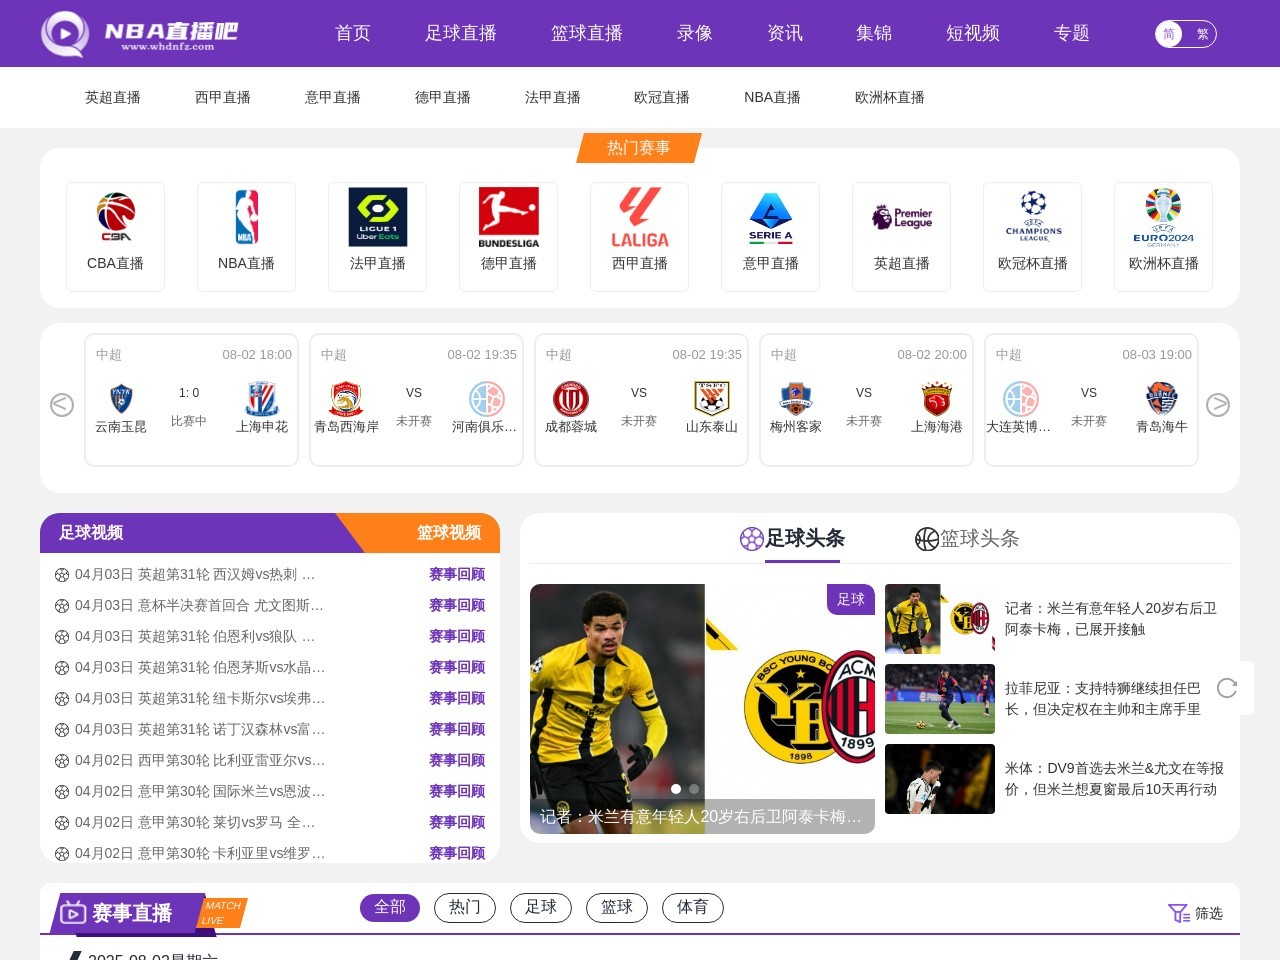Viewport: 1280px width, 960px height.
Task: Open the Premier League 英超直播 logo
Action: [901, 216]
